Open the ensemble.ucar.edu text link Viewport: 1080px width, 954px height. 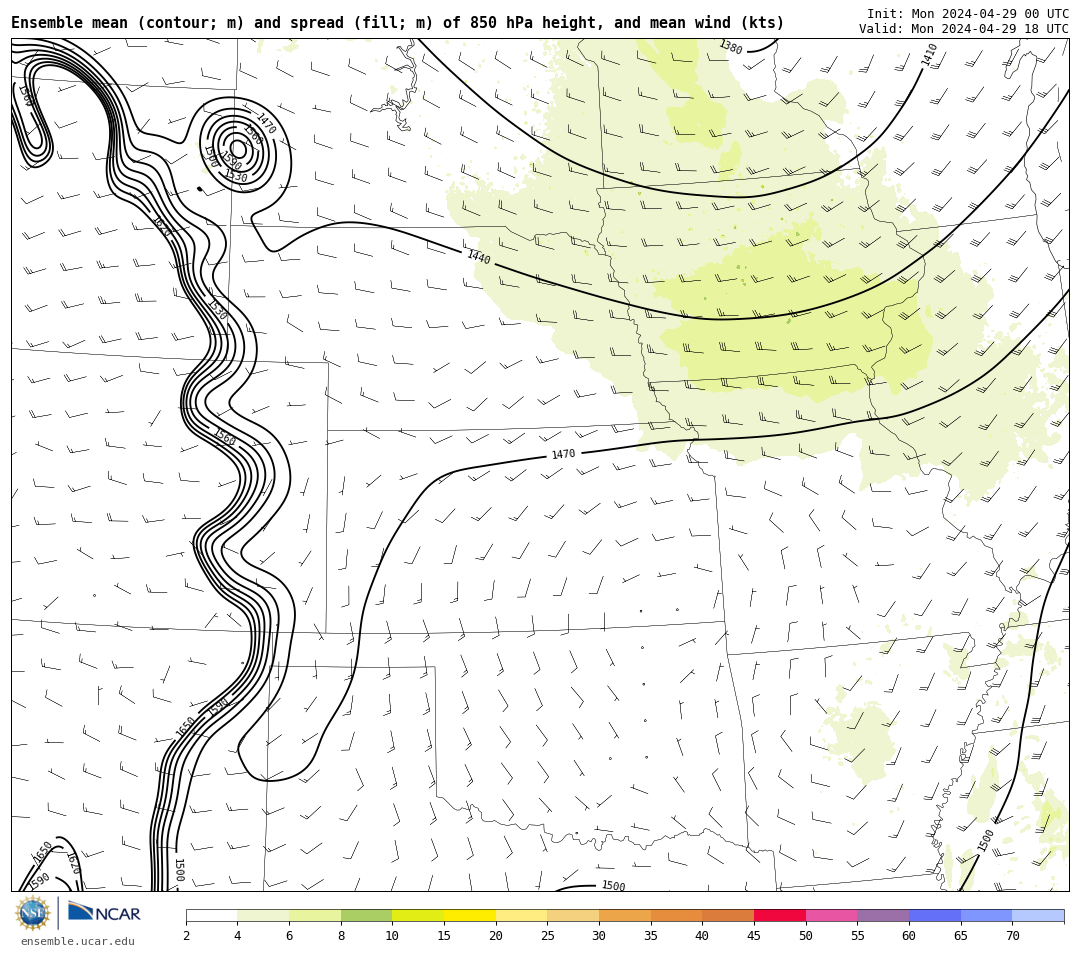(78, 942)
